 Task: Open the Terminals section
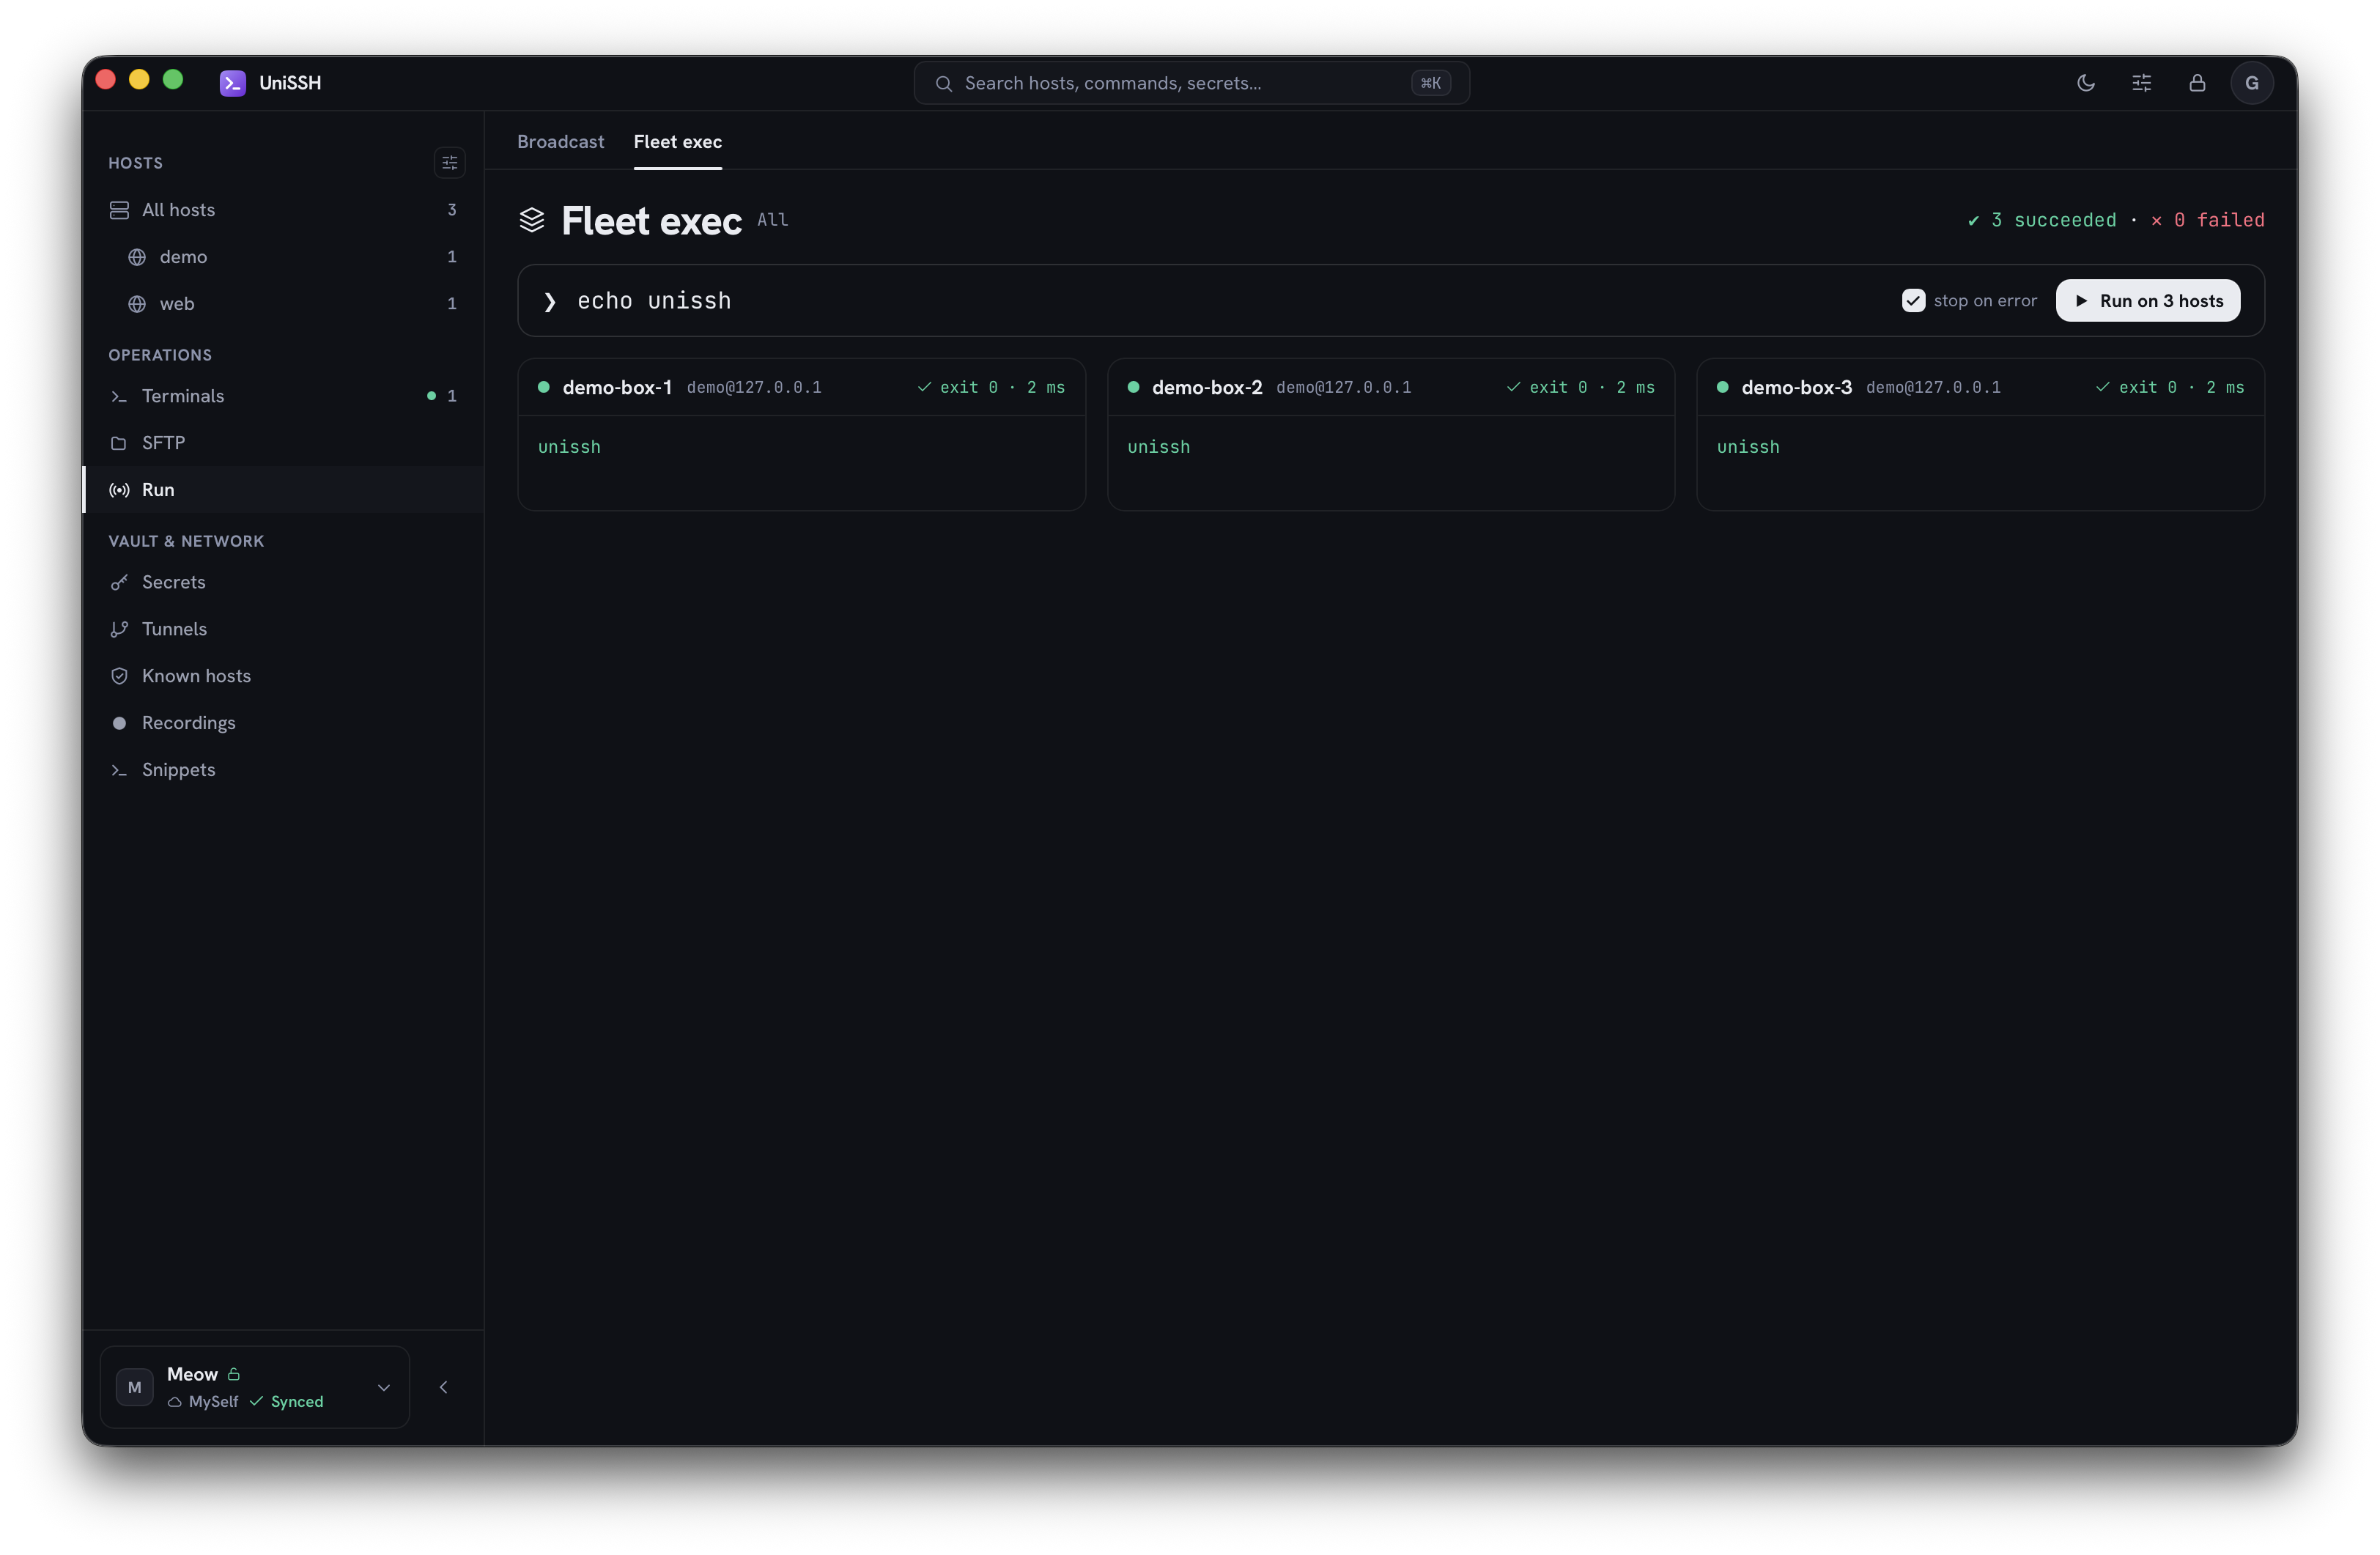(283, 396)
